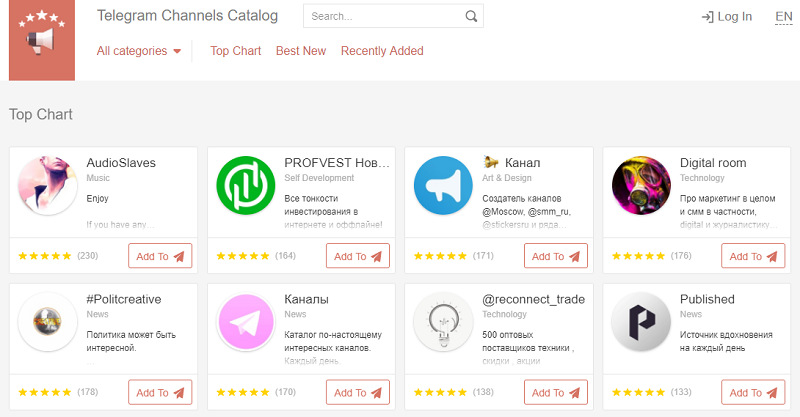Viewport: 800px width, 417px height.
Task: Click the AudioSlaves star rating
Action: (x=45, y=257)
